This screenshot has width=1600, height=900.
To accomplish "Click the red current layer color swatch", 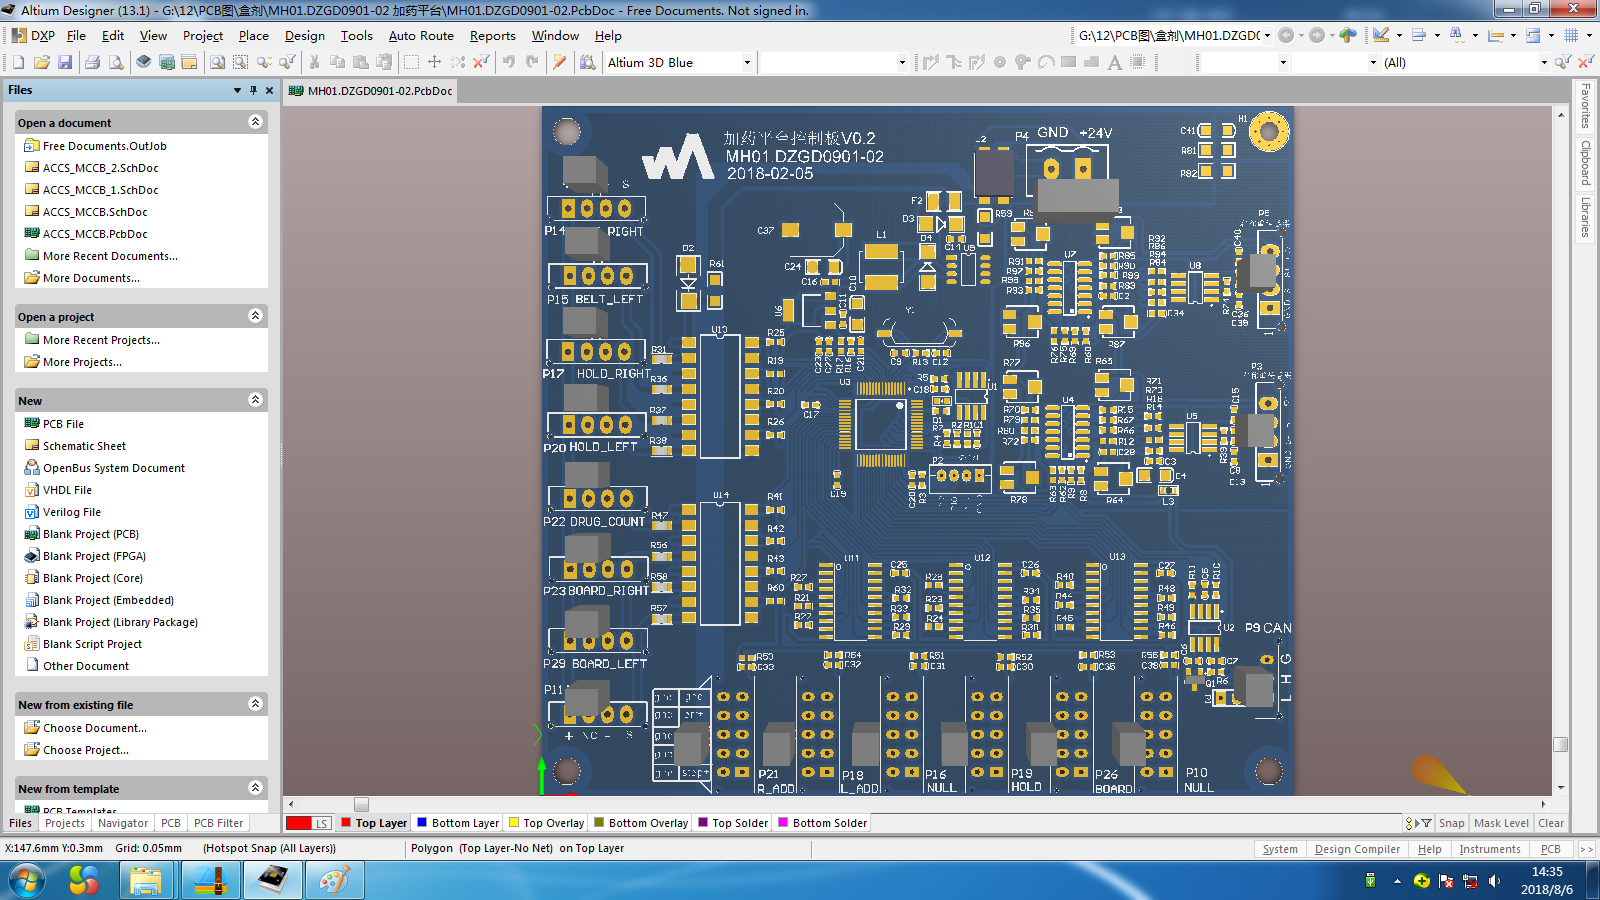I will [299, 823].
